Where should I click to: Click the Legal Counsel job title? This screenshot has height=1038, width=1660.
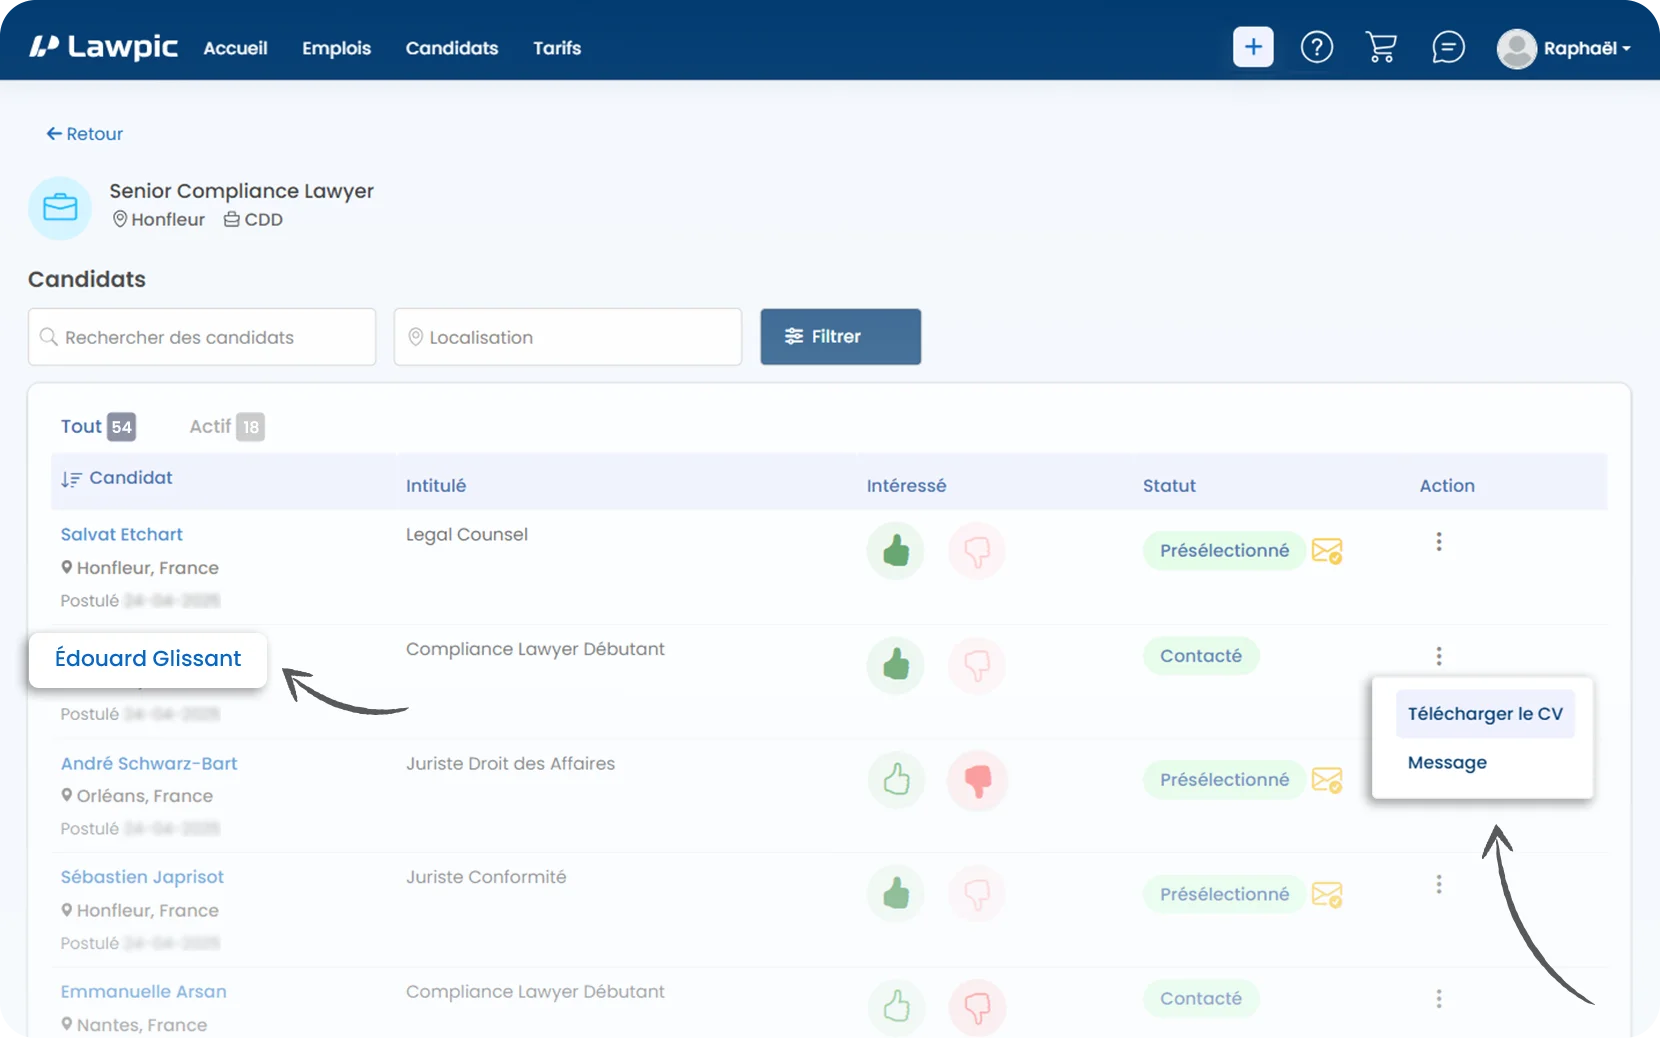pyautogui.click(x=467, y=535)
